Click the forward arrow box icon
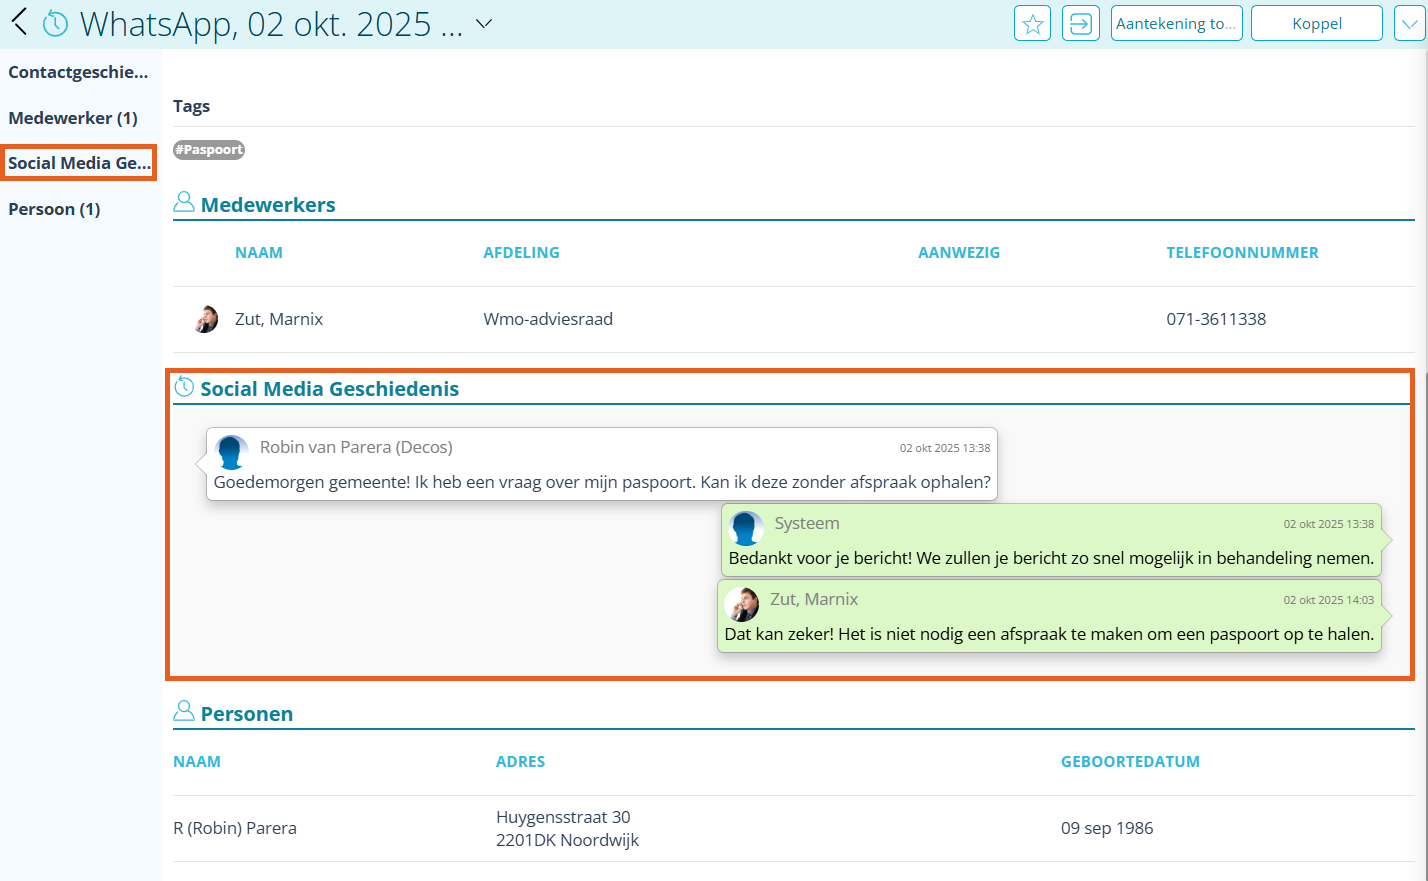This screenshot has height=881, width=1428. (x=1080, y=23)
